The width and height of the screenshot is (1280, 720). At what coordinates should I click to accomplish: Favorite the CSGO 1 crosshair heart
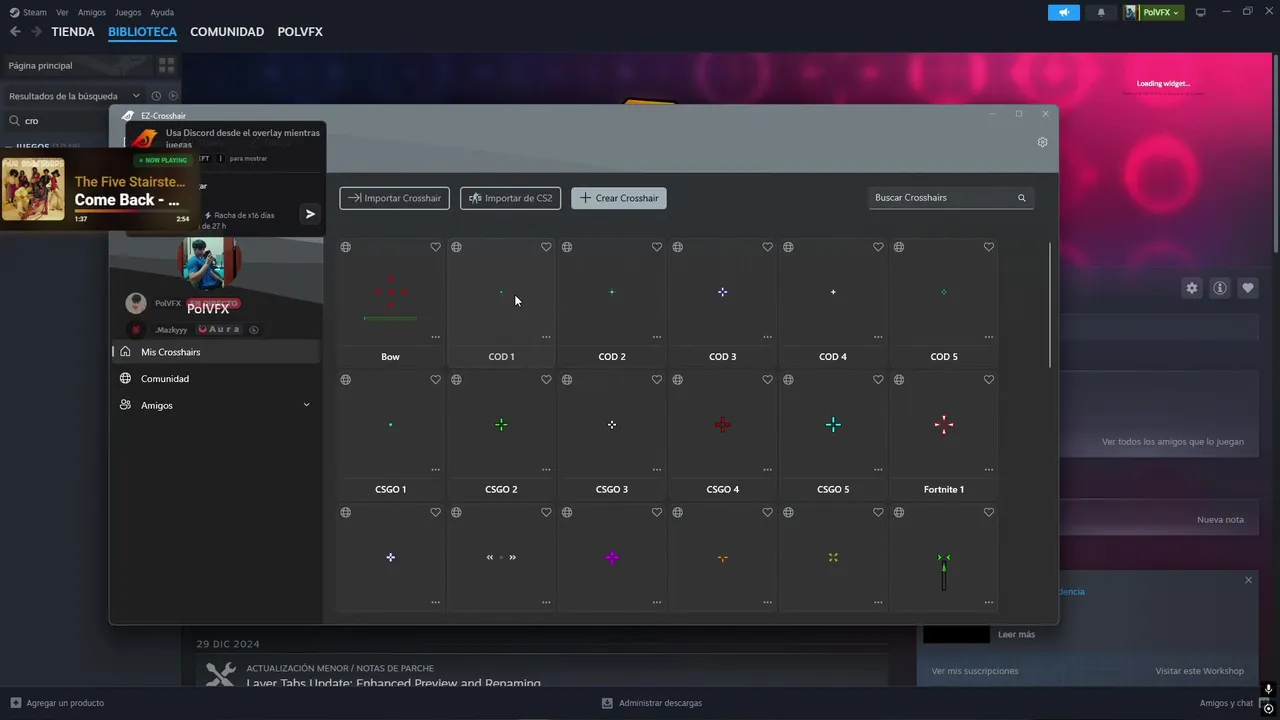[x=435, y=380]
